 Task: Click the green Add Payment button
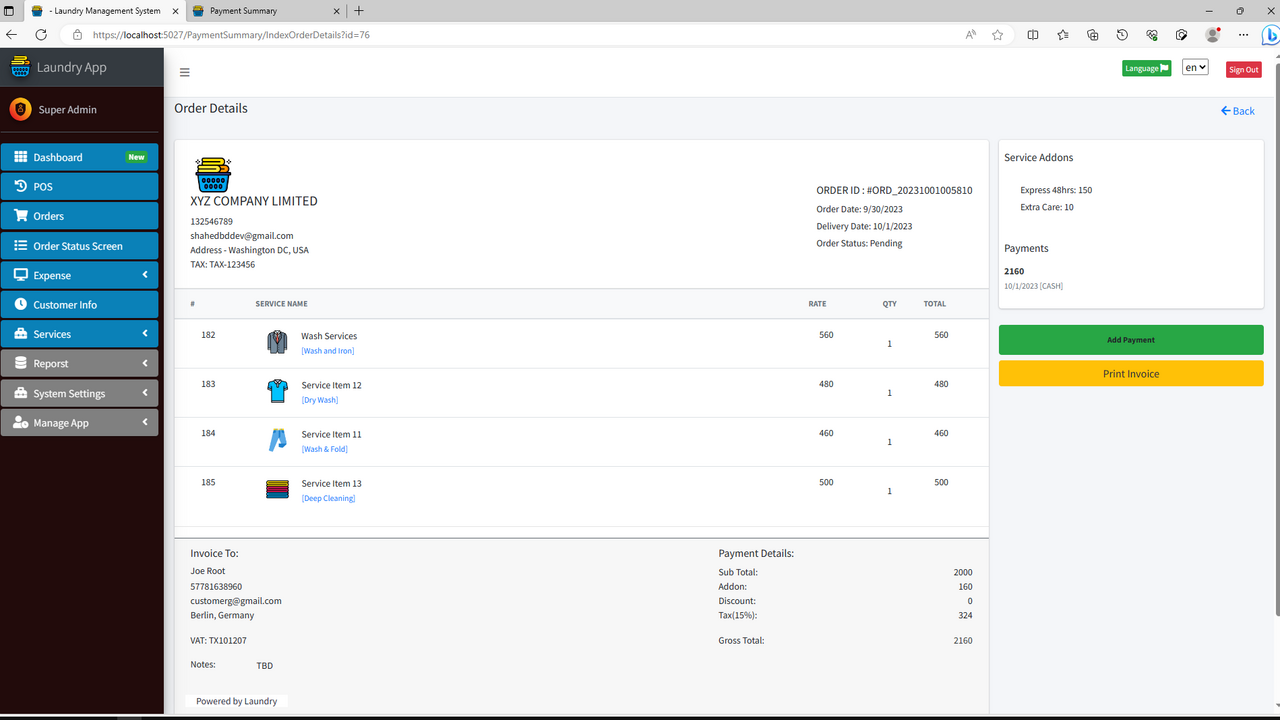(x=1130, y=339)
